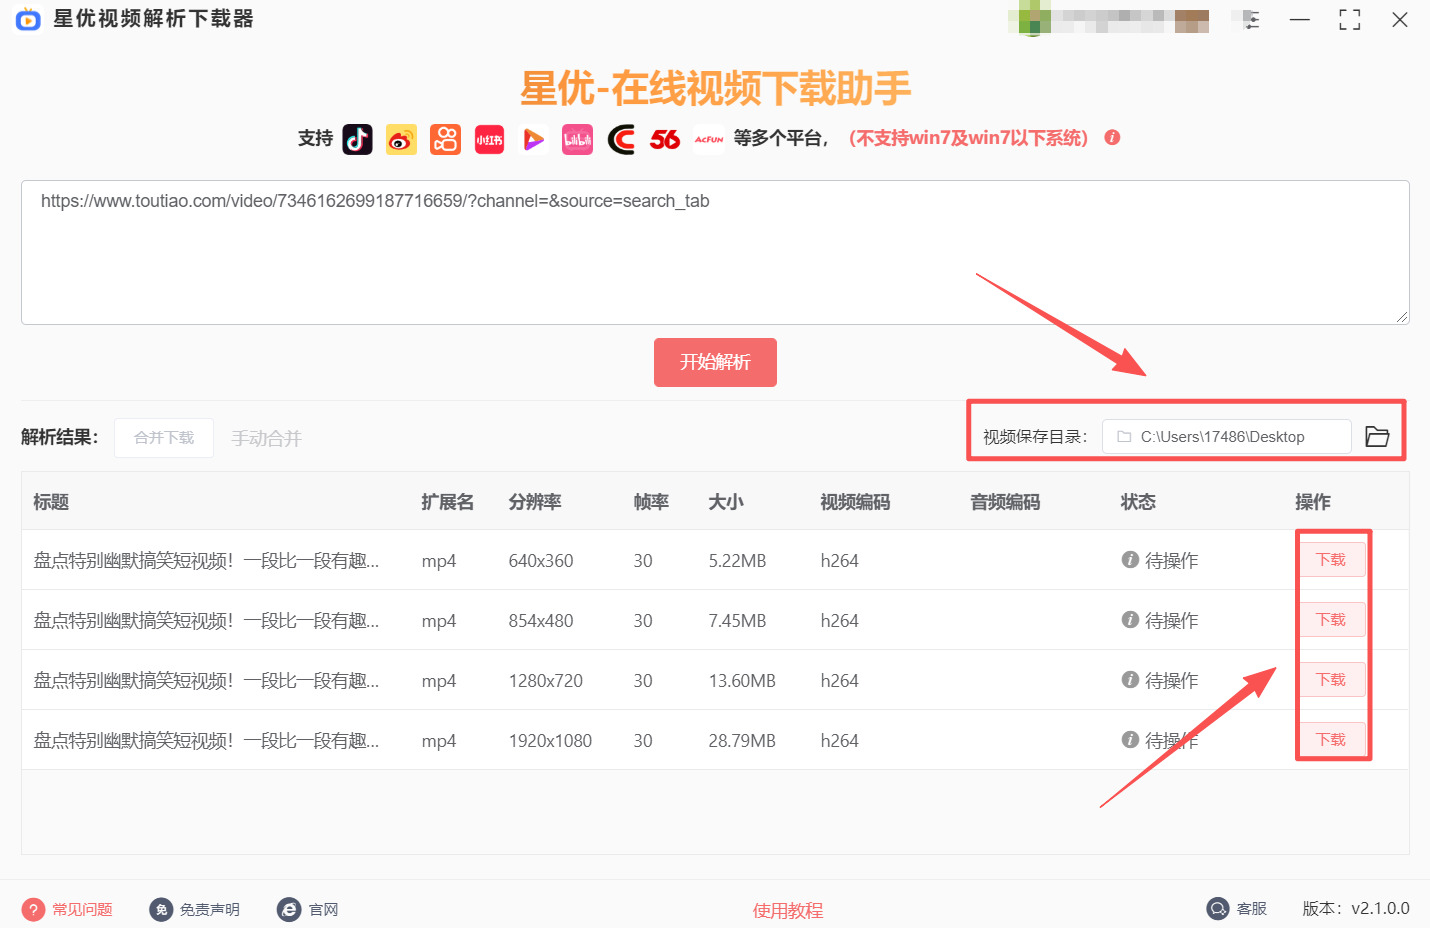Image resolution: width=1430 pixels, height=928 pixels.
Task: Click the orange info icon beside the win7 notice
Action: pyautogui.click(x=1112, y=137)
